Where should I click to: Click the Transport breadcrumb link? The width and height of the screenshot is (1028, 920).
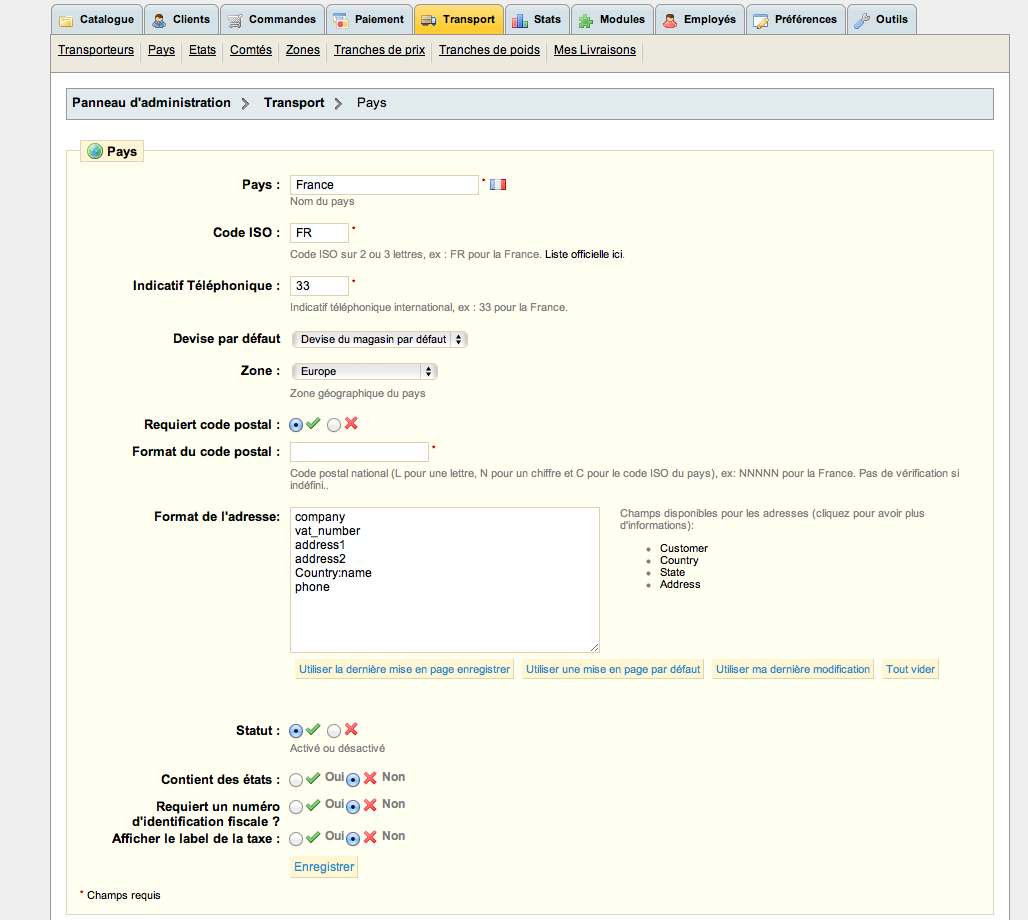pyautogui.click(x=294, y=103)
